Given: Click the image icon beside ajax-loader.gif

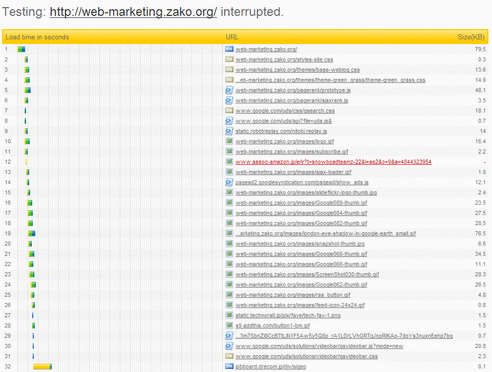Looking at the screenshot, I should pyautogui.click(x=229, y=172).
